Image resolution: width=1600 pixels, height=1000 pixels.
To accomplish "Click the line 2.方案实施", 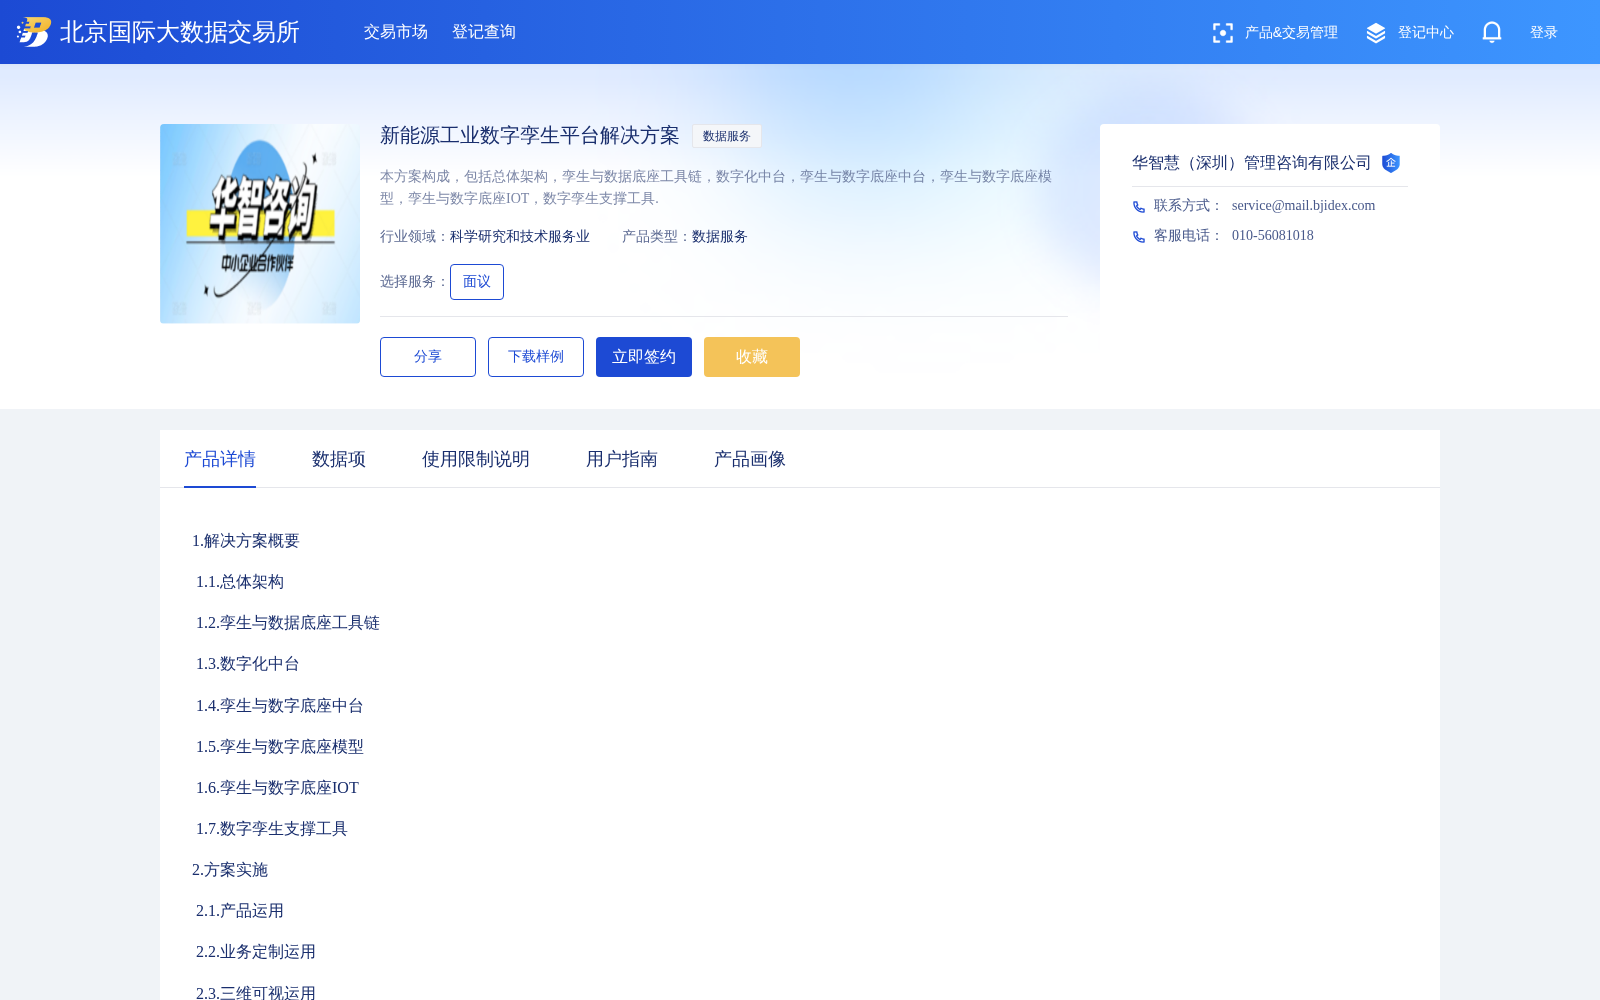I will click(230, 870).
